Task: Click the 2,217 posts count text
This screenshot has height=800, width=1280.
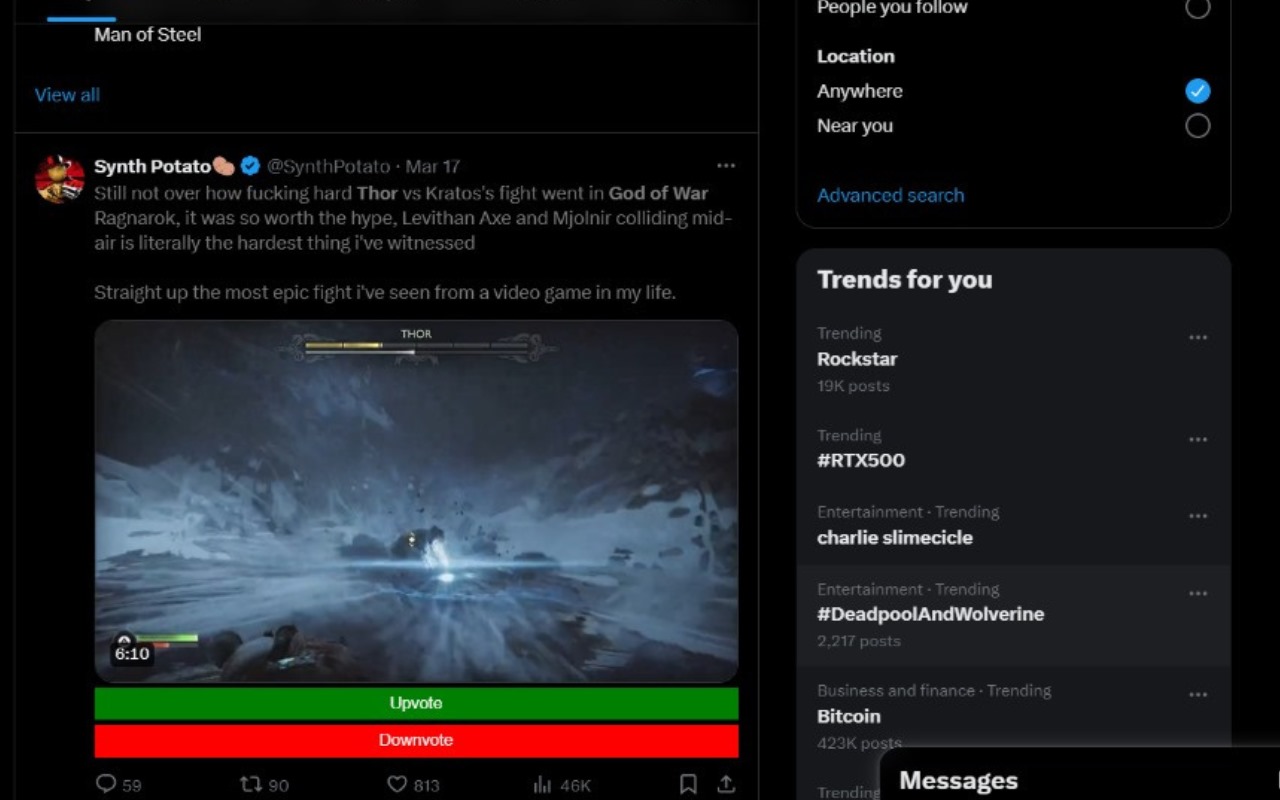Action: (x=859, y=641)
